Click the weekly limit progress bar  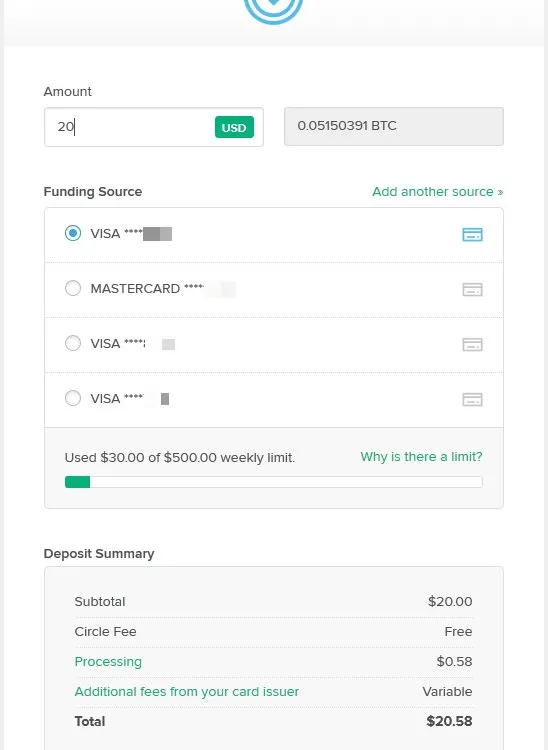click(274, 482)
